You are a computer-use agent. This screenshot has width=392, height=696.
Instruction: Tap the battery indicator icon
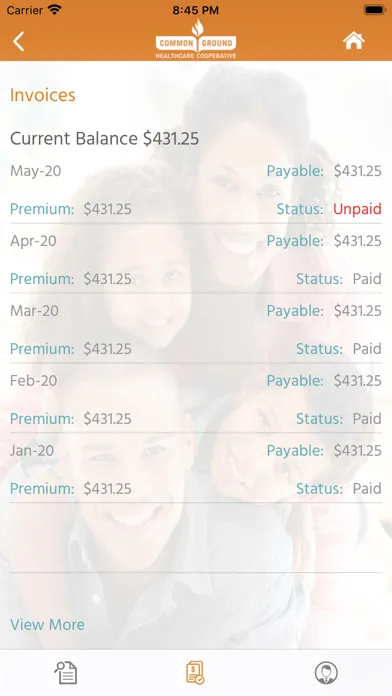(374, 10)
